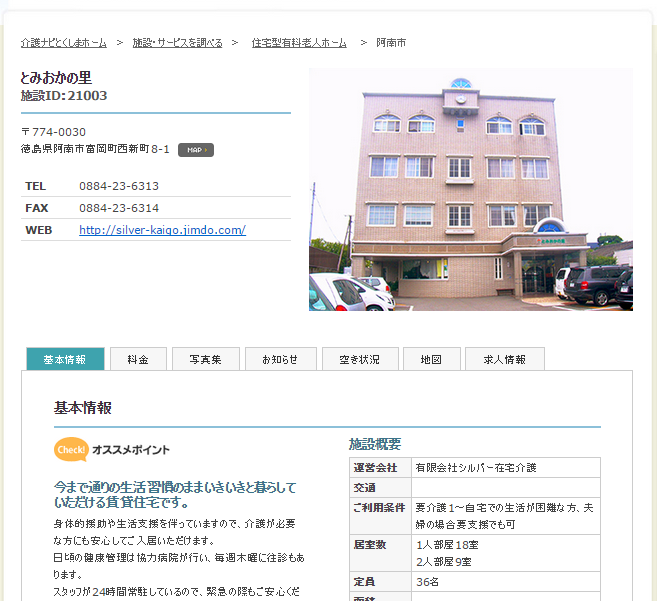Click the 居室数 row in overview table
The height and width of the screenshot is (601, 657).
[475, 553]
